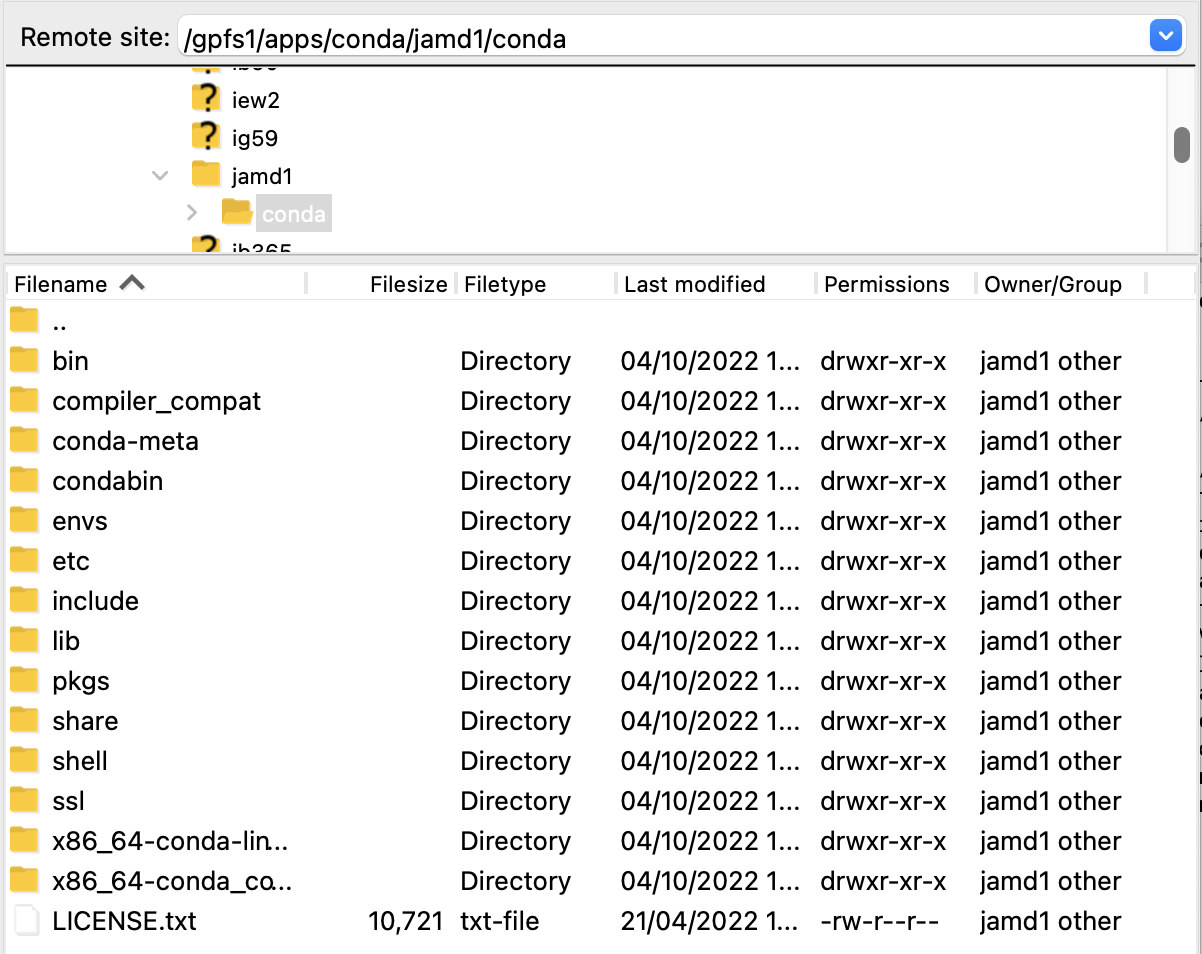Image resolution: width=1202 pixels, height=954 pixels.
Task: Edit the Remote site path field
Action: pos(664,38)
